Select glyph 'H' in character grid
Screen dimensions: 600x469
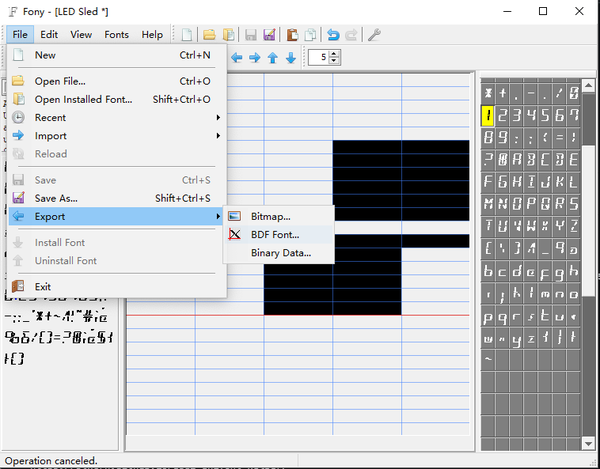click(517, 181)
